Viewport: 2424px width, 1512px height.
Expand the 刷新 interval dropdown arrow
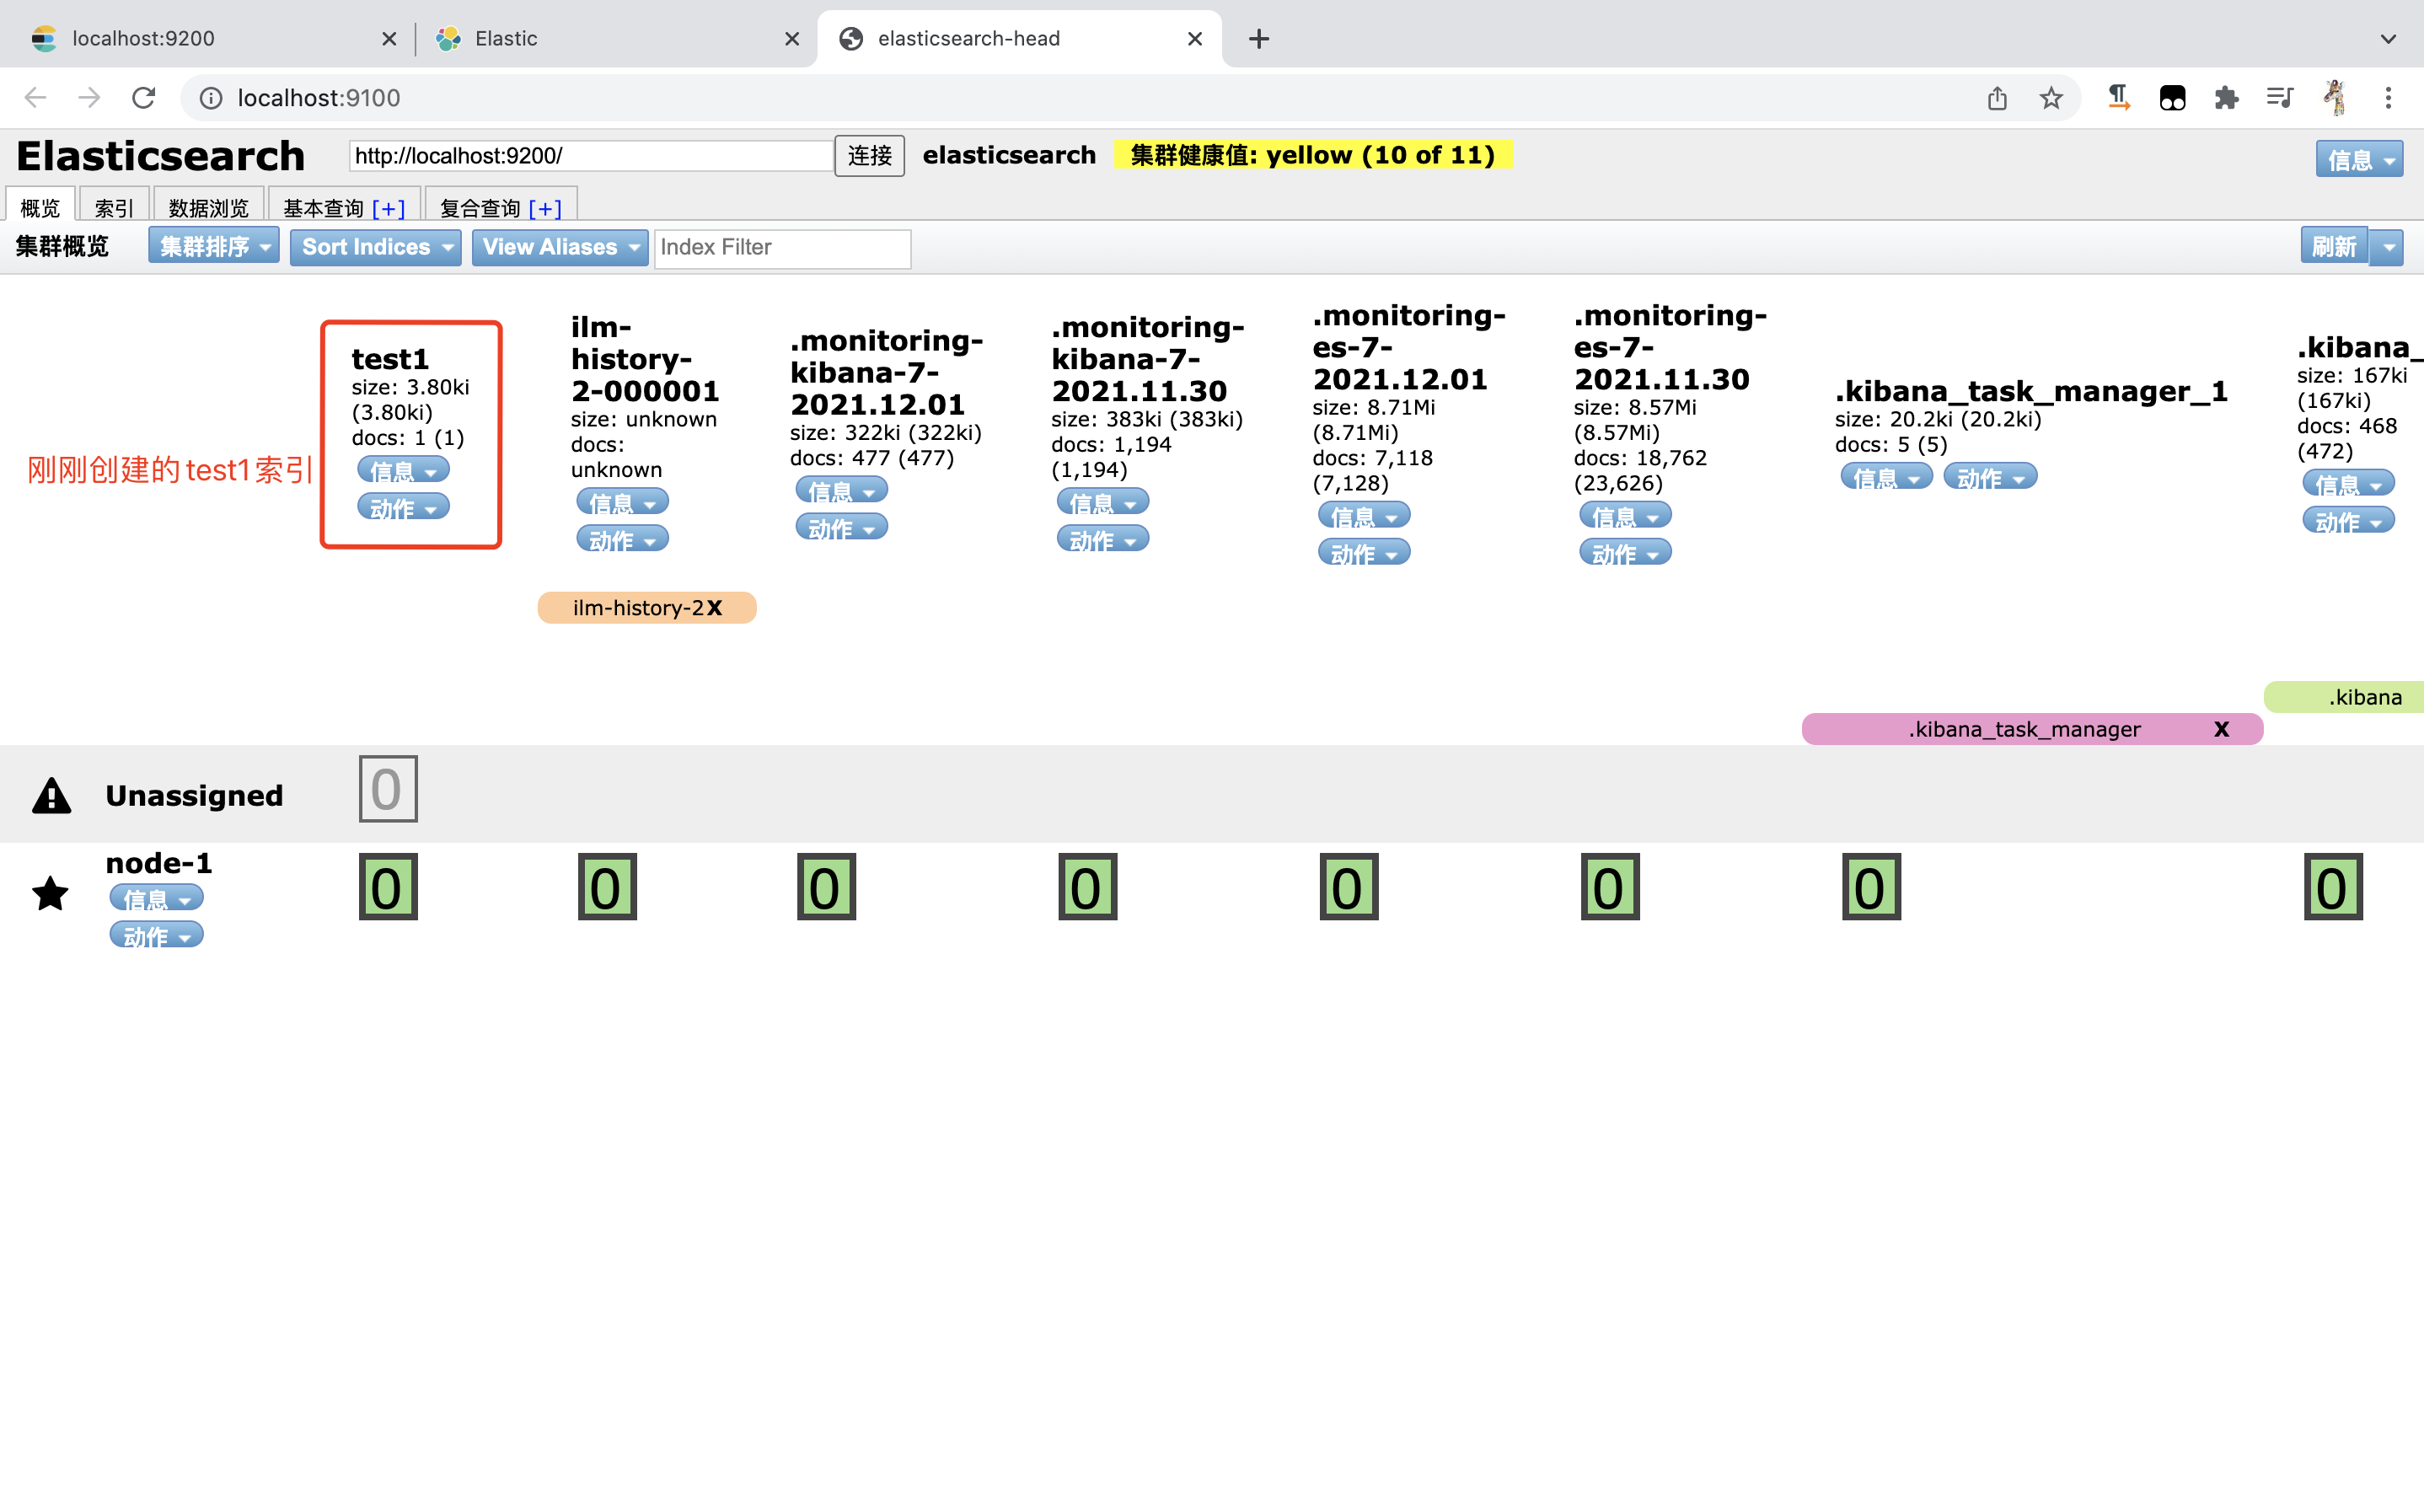click(x=2388, y=247)
